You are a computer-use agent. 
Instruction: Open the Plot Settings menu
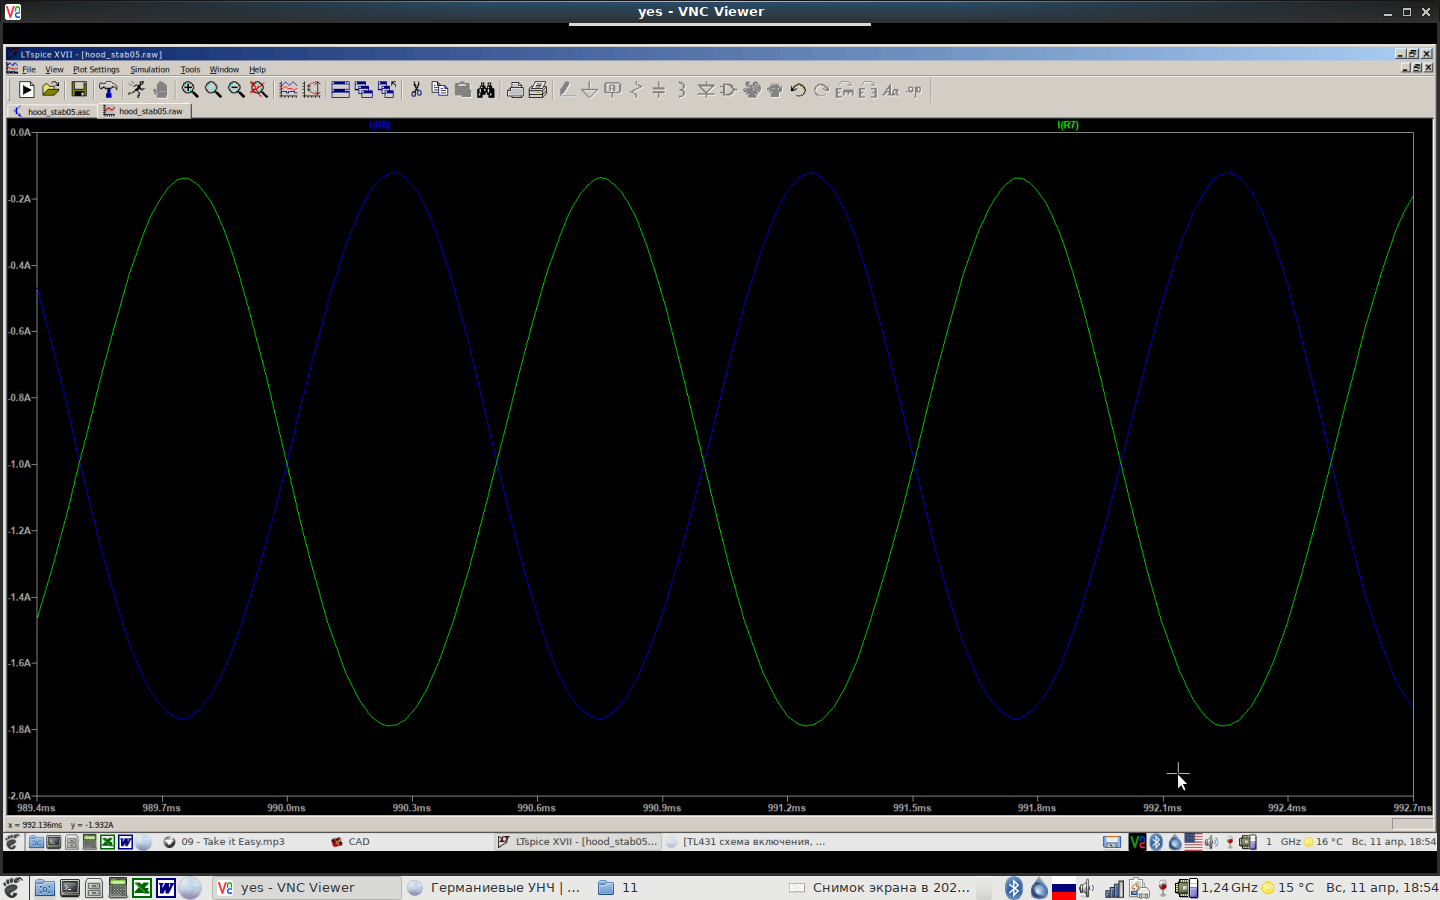[96, 70]
